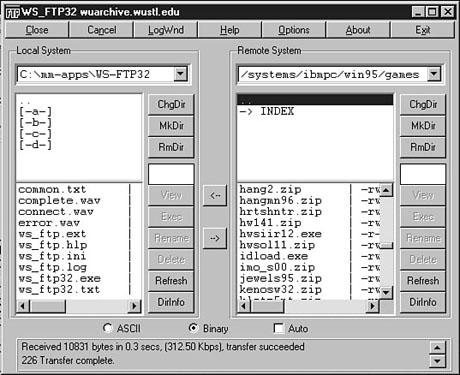Select local file complete.wav
The width and height of the screenshot is (460, 375).
[59, 201]
